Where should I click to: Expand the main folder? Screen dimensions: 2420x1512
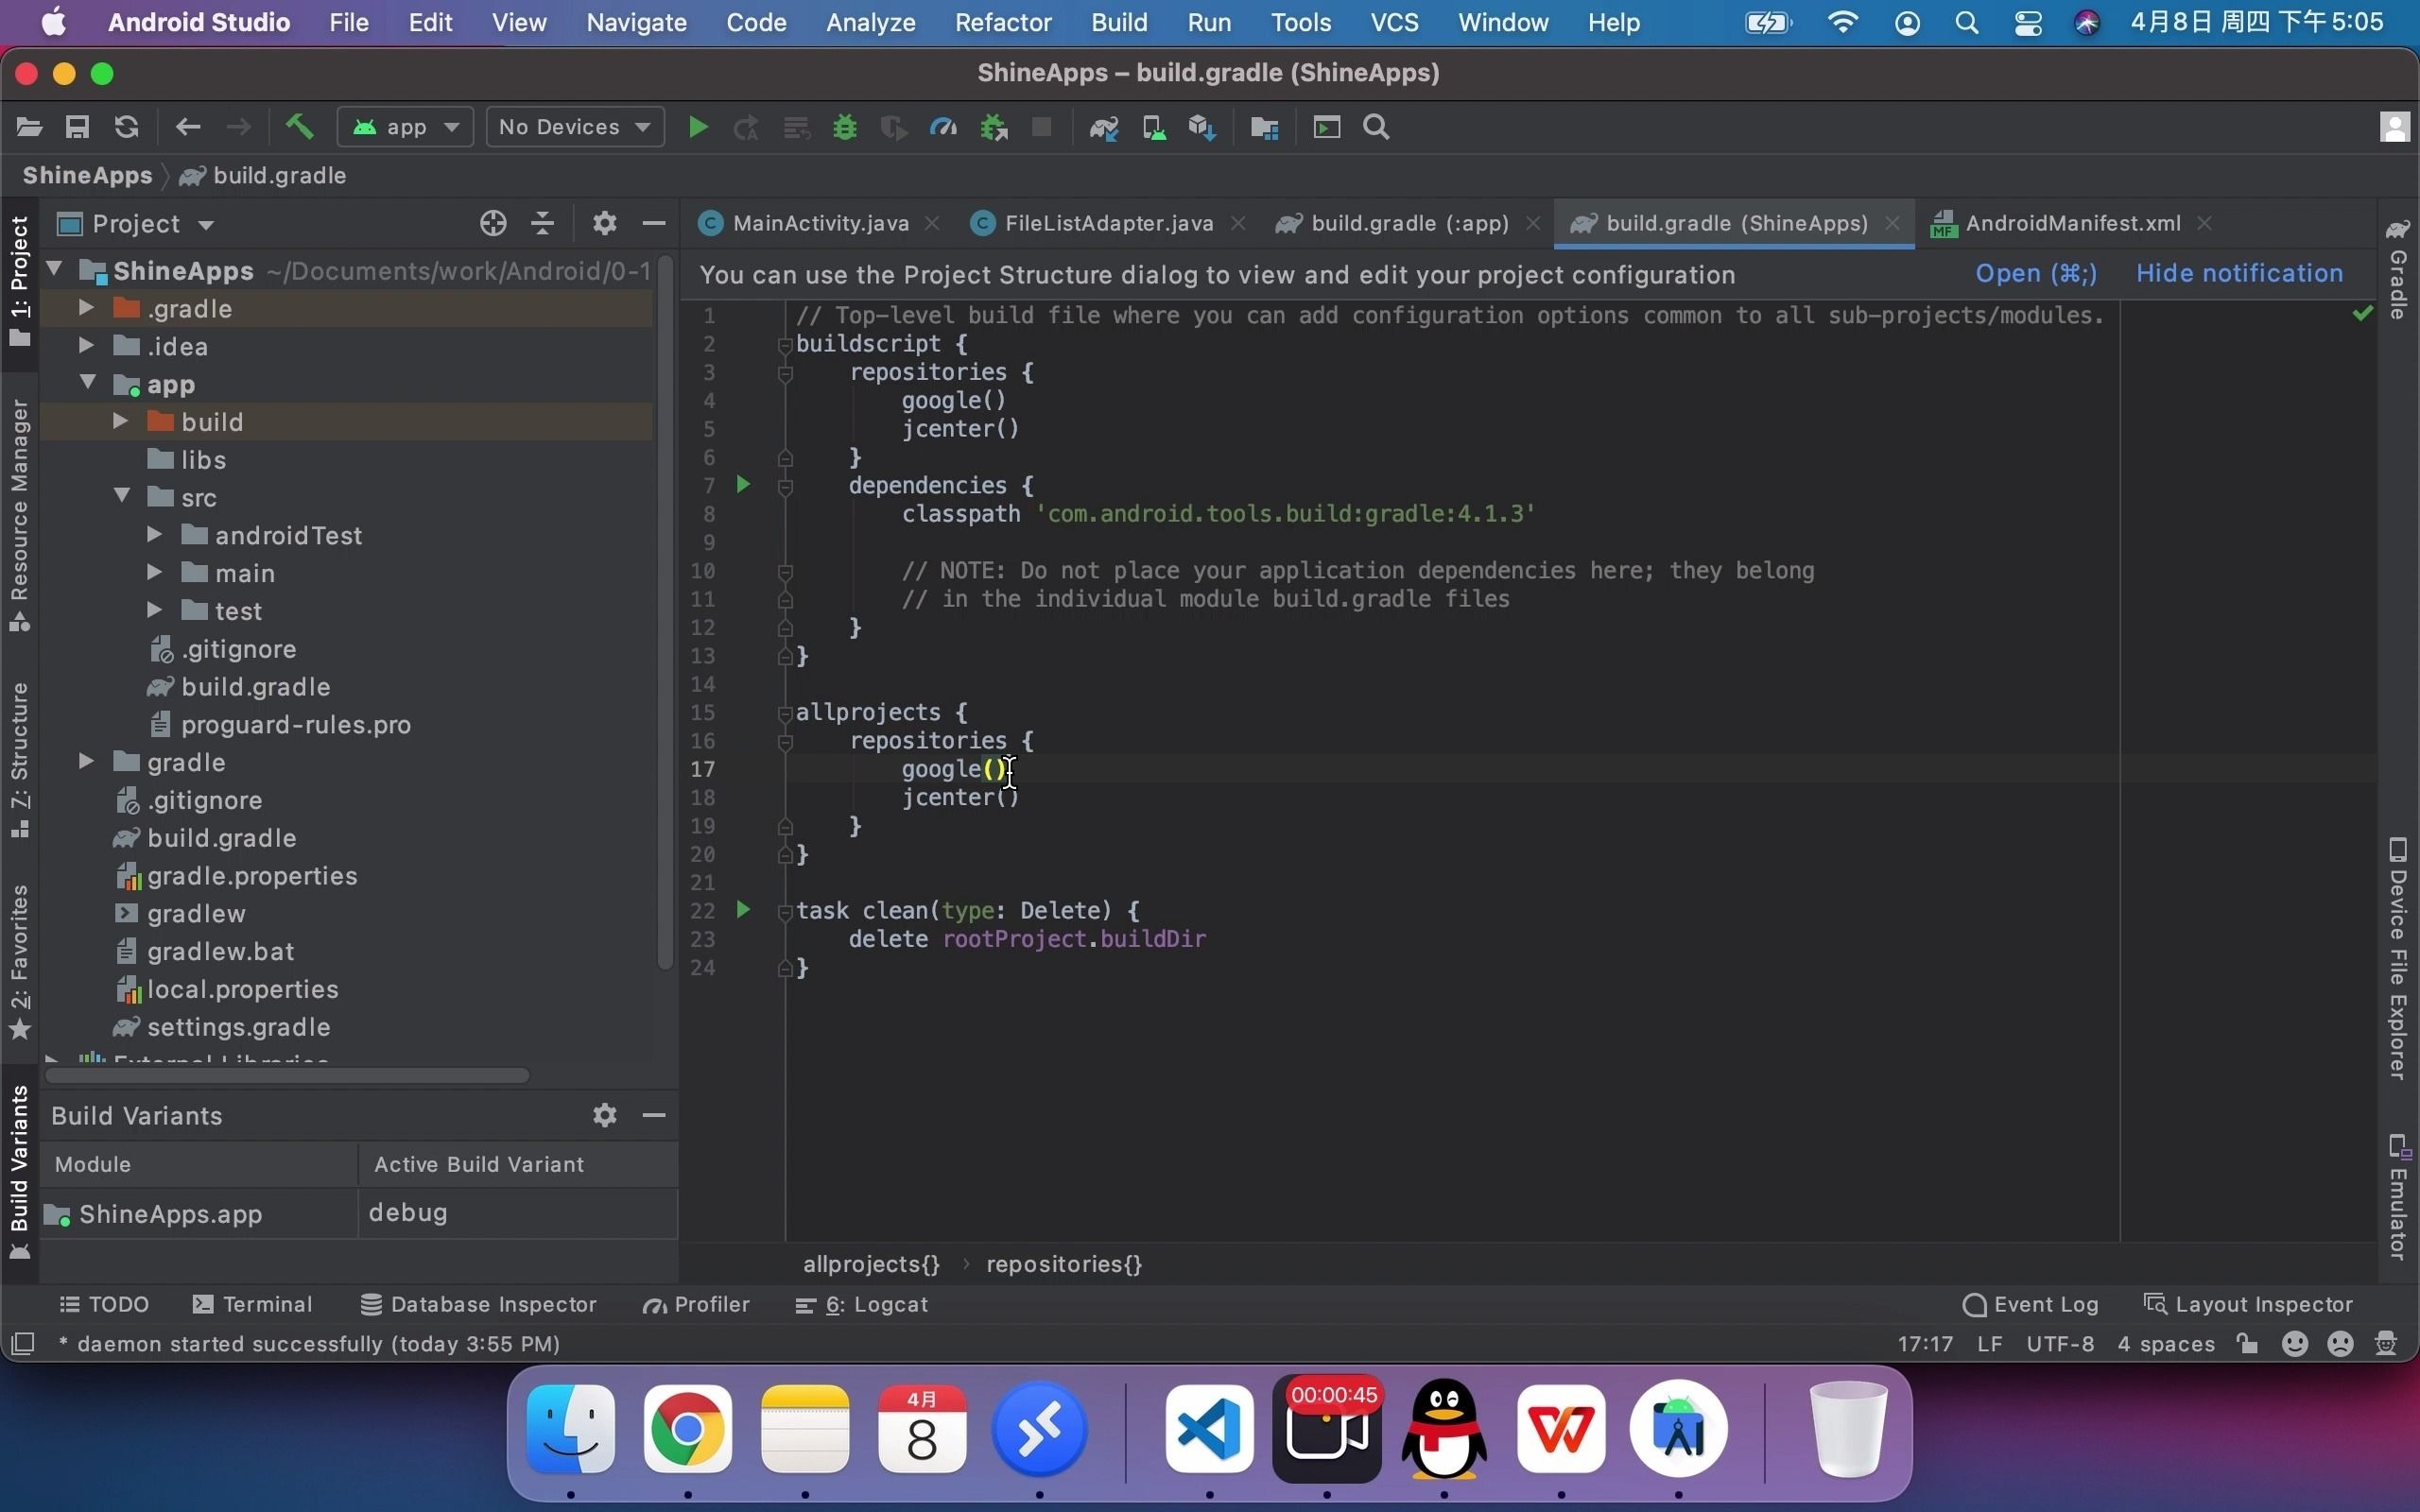tap(155, 572)
